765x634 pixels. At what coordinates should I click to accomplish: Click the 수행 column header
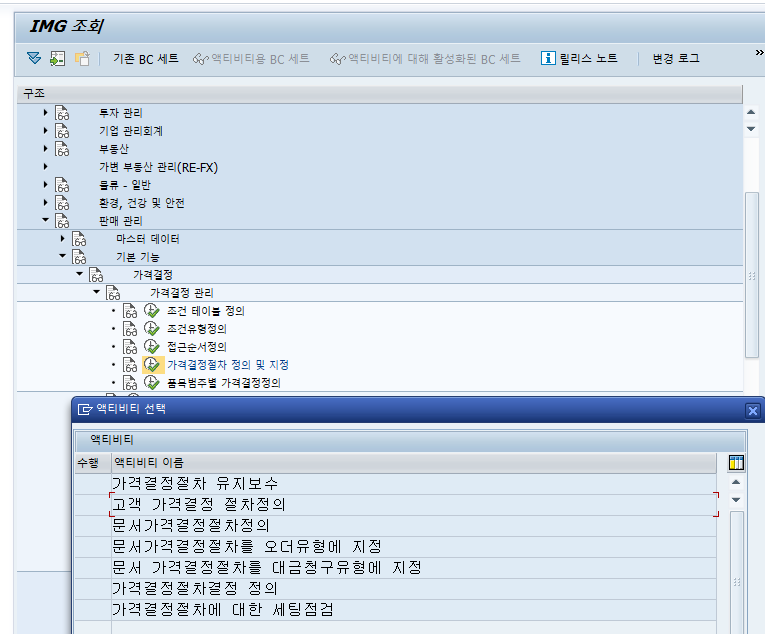pos(93,462)
